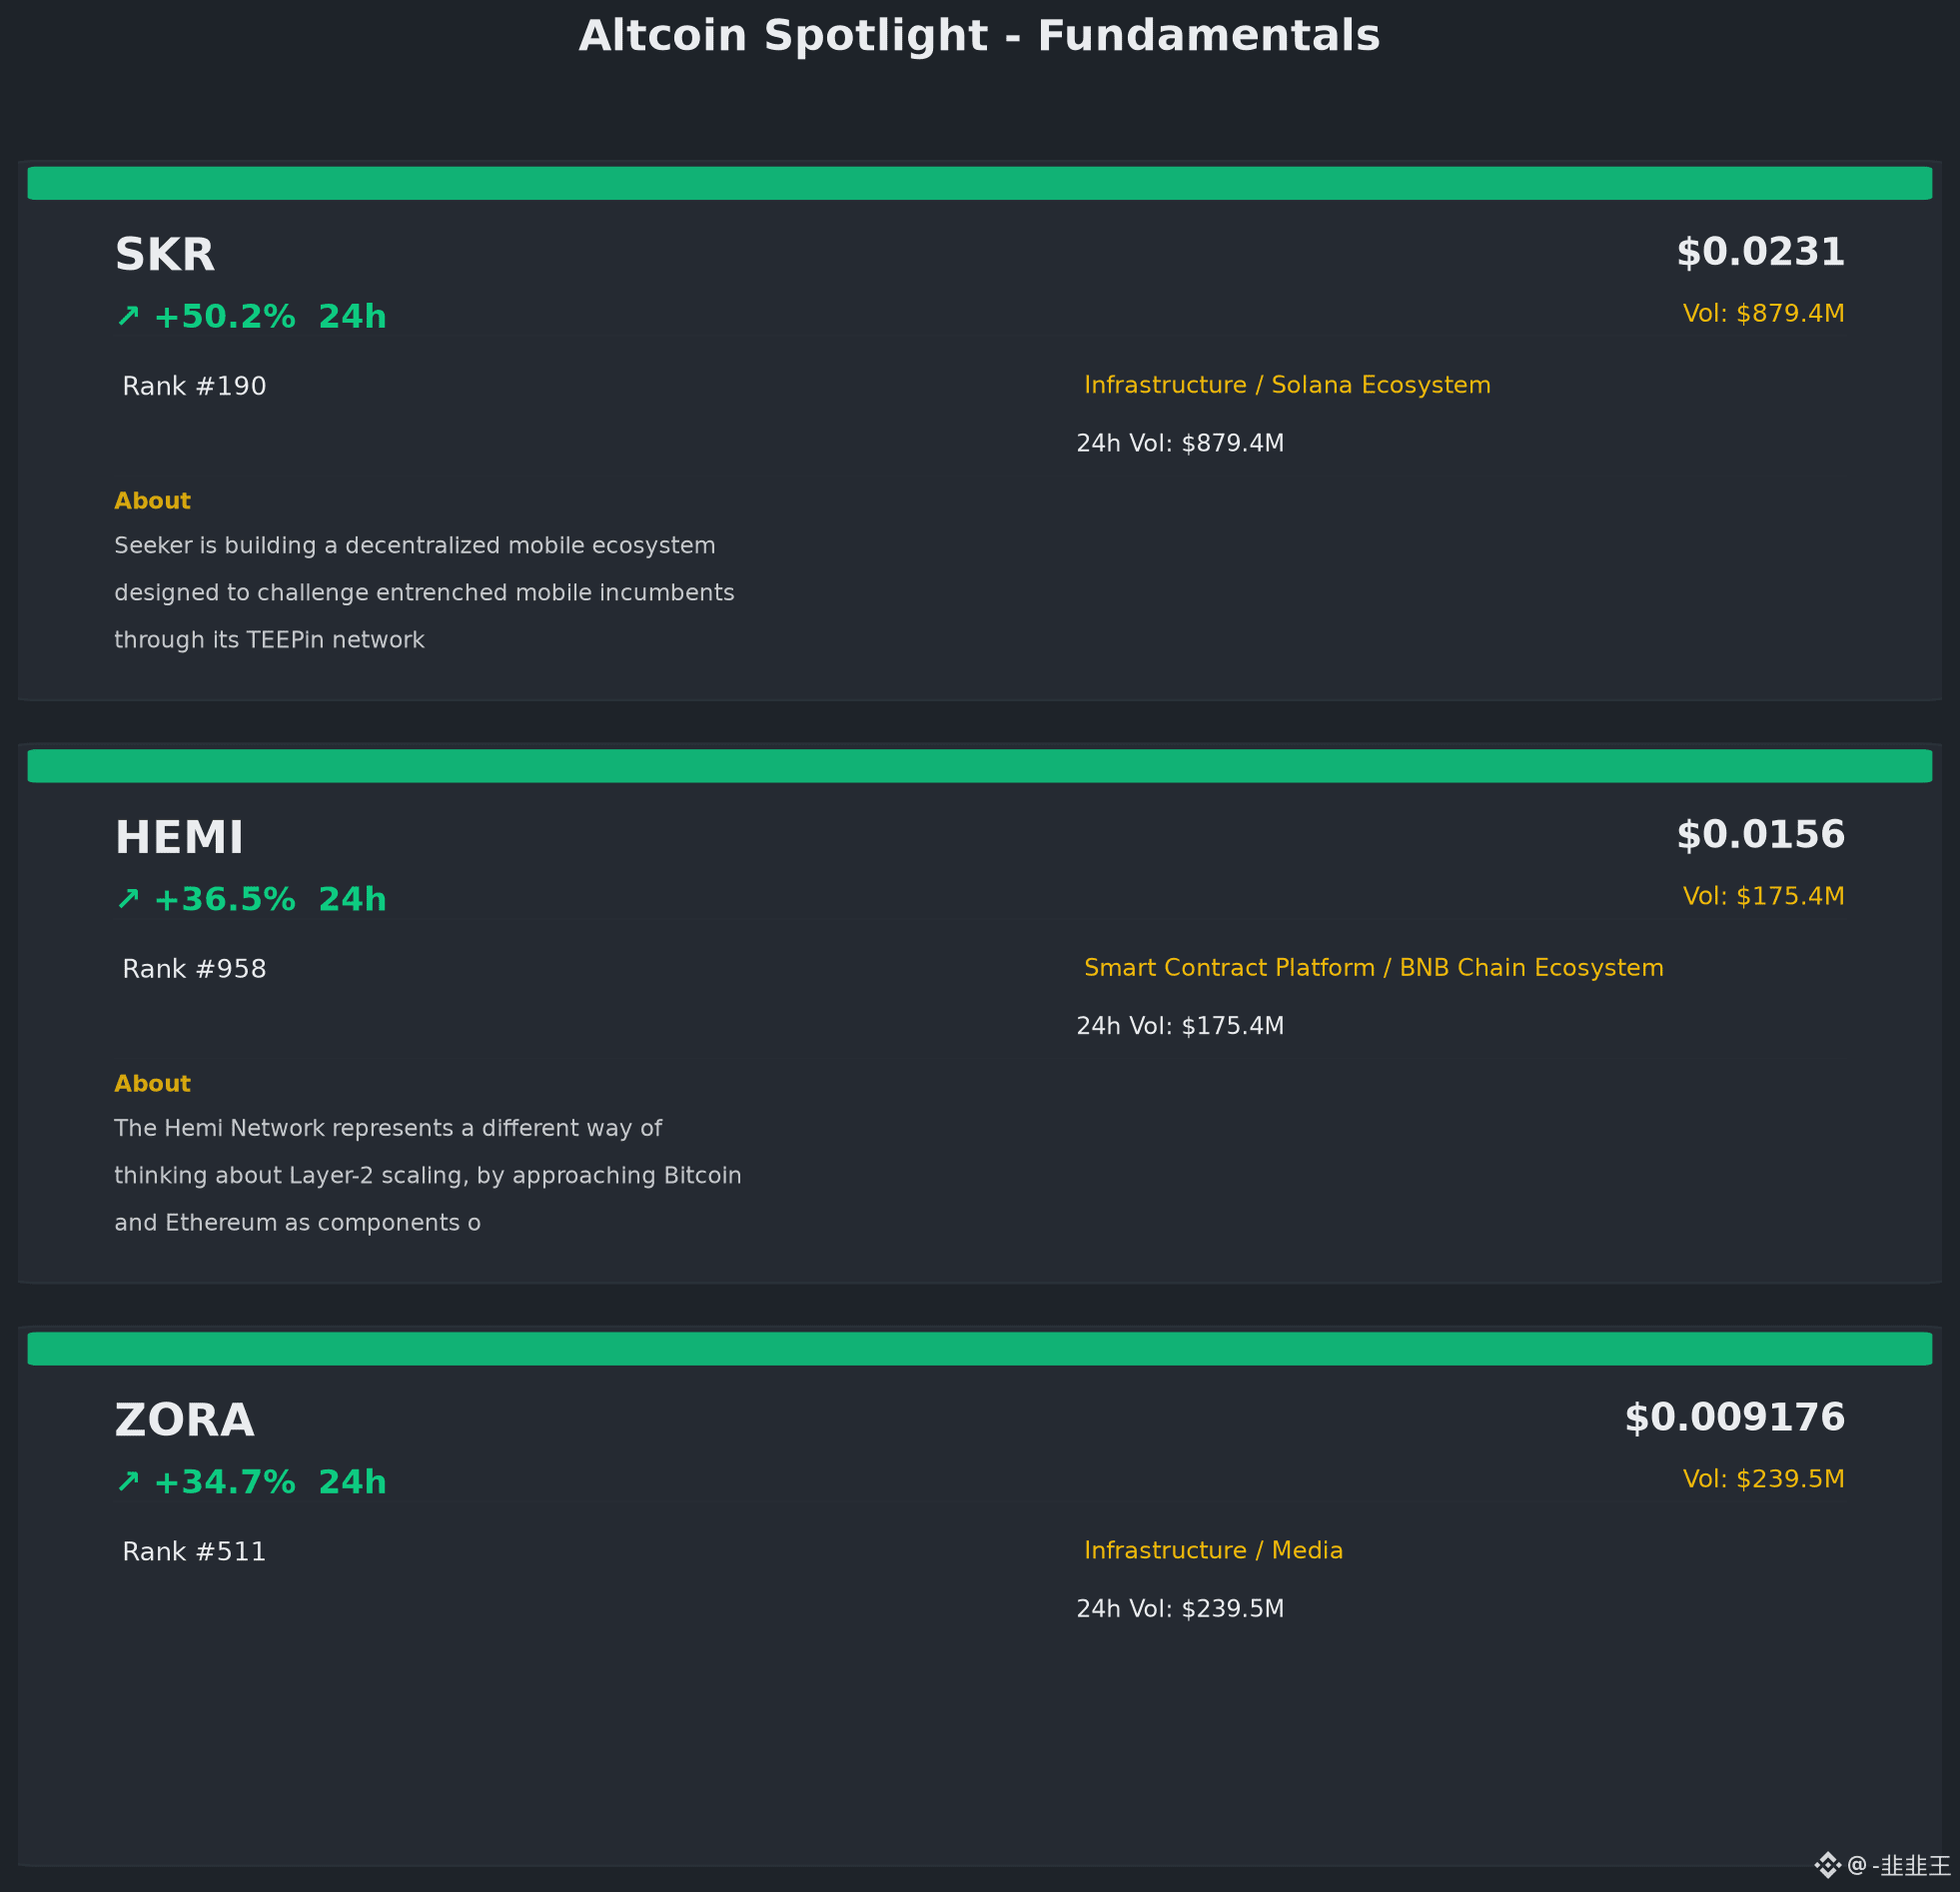
Task: Click the up-arrow icon beside HEMI +36.5%
Action: click(128, 899)
